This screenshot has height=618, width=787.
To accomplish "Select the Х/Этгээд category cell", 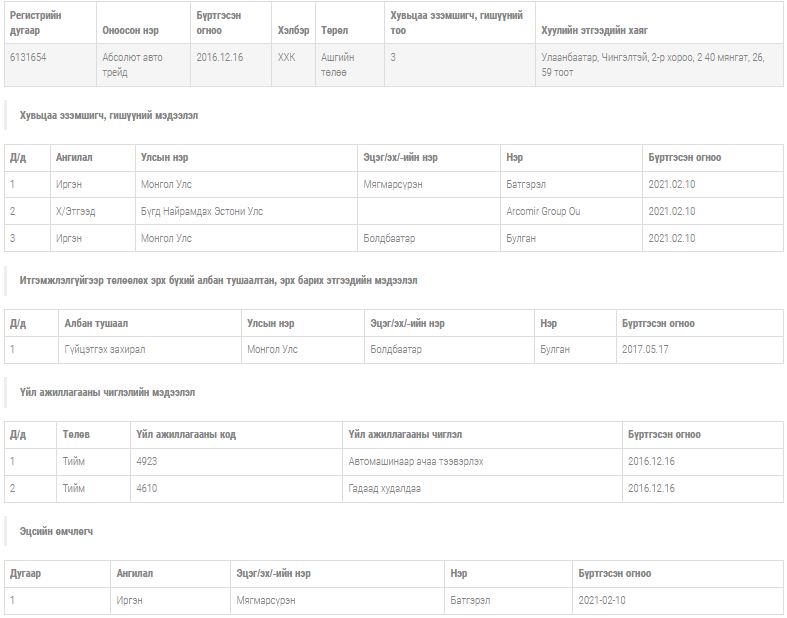I will (x=76, y=212).
